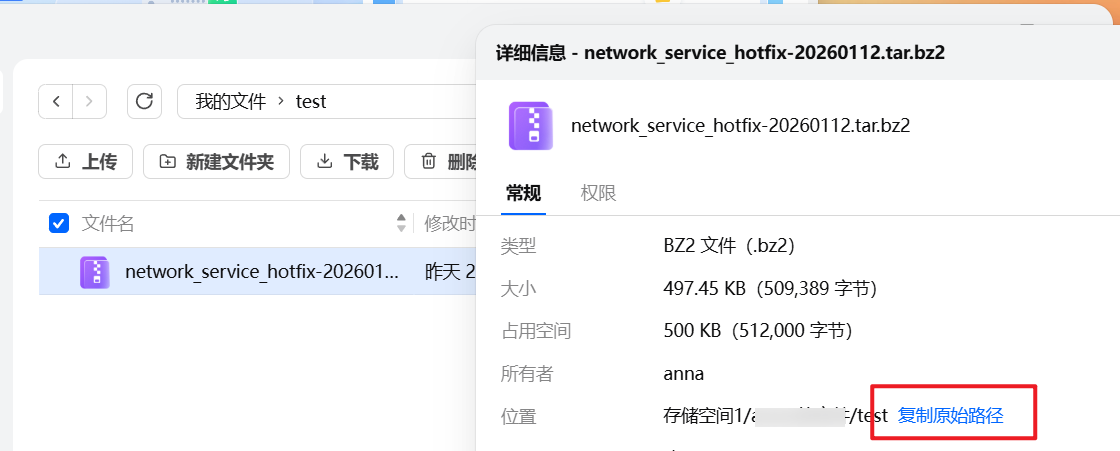This screenshot has width=1120, height=451.
Task: Click the upload arrow icon on 上传
Action: (62, 162)
